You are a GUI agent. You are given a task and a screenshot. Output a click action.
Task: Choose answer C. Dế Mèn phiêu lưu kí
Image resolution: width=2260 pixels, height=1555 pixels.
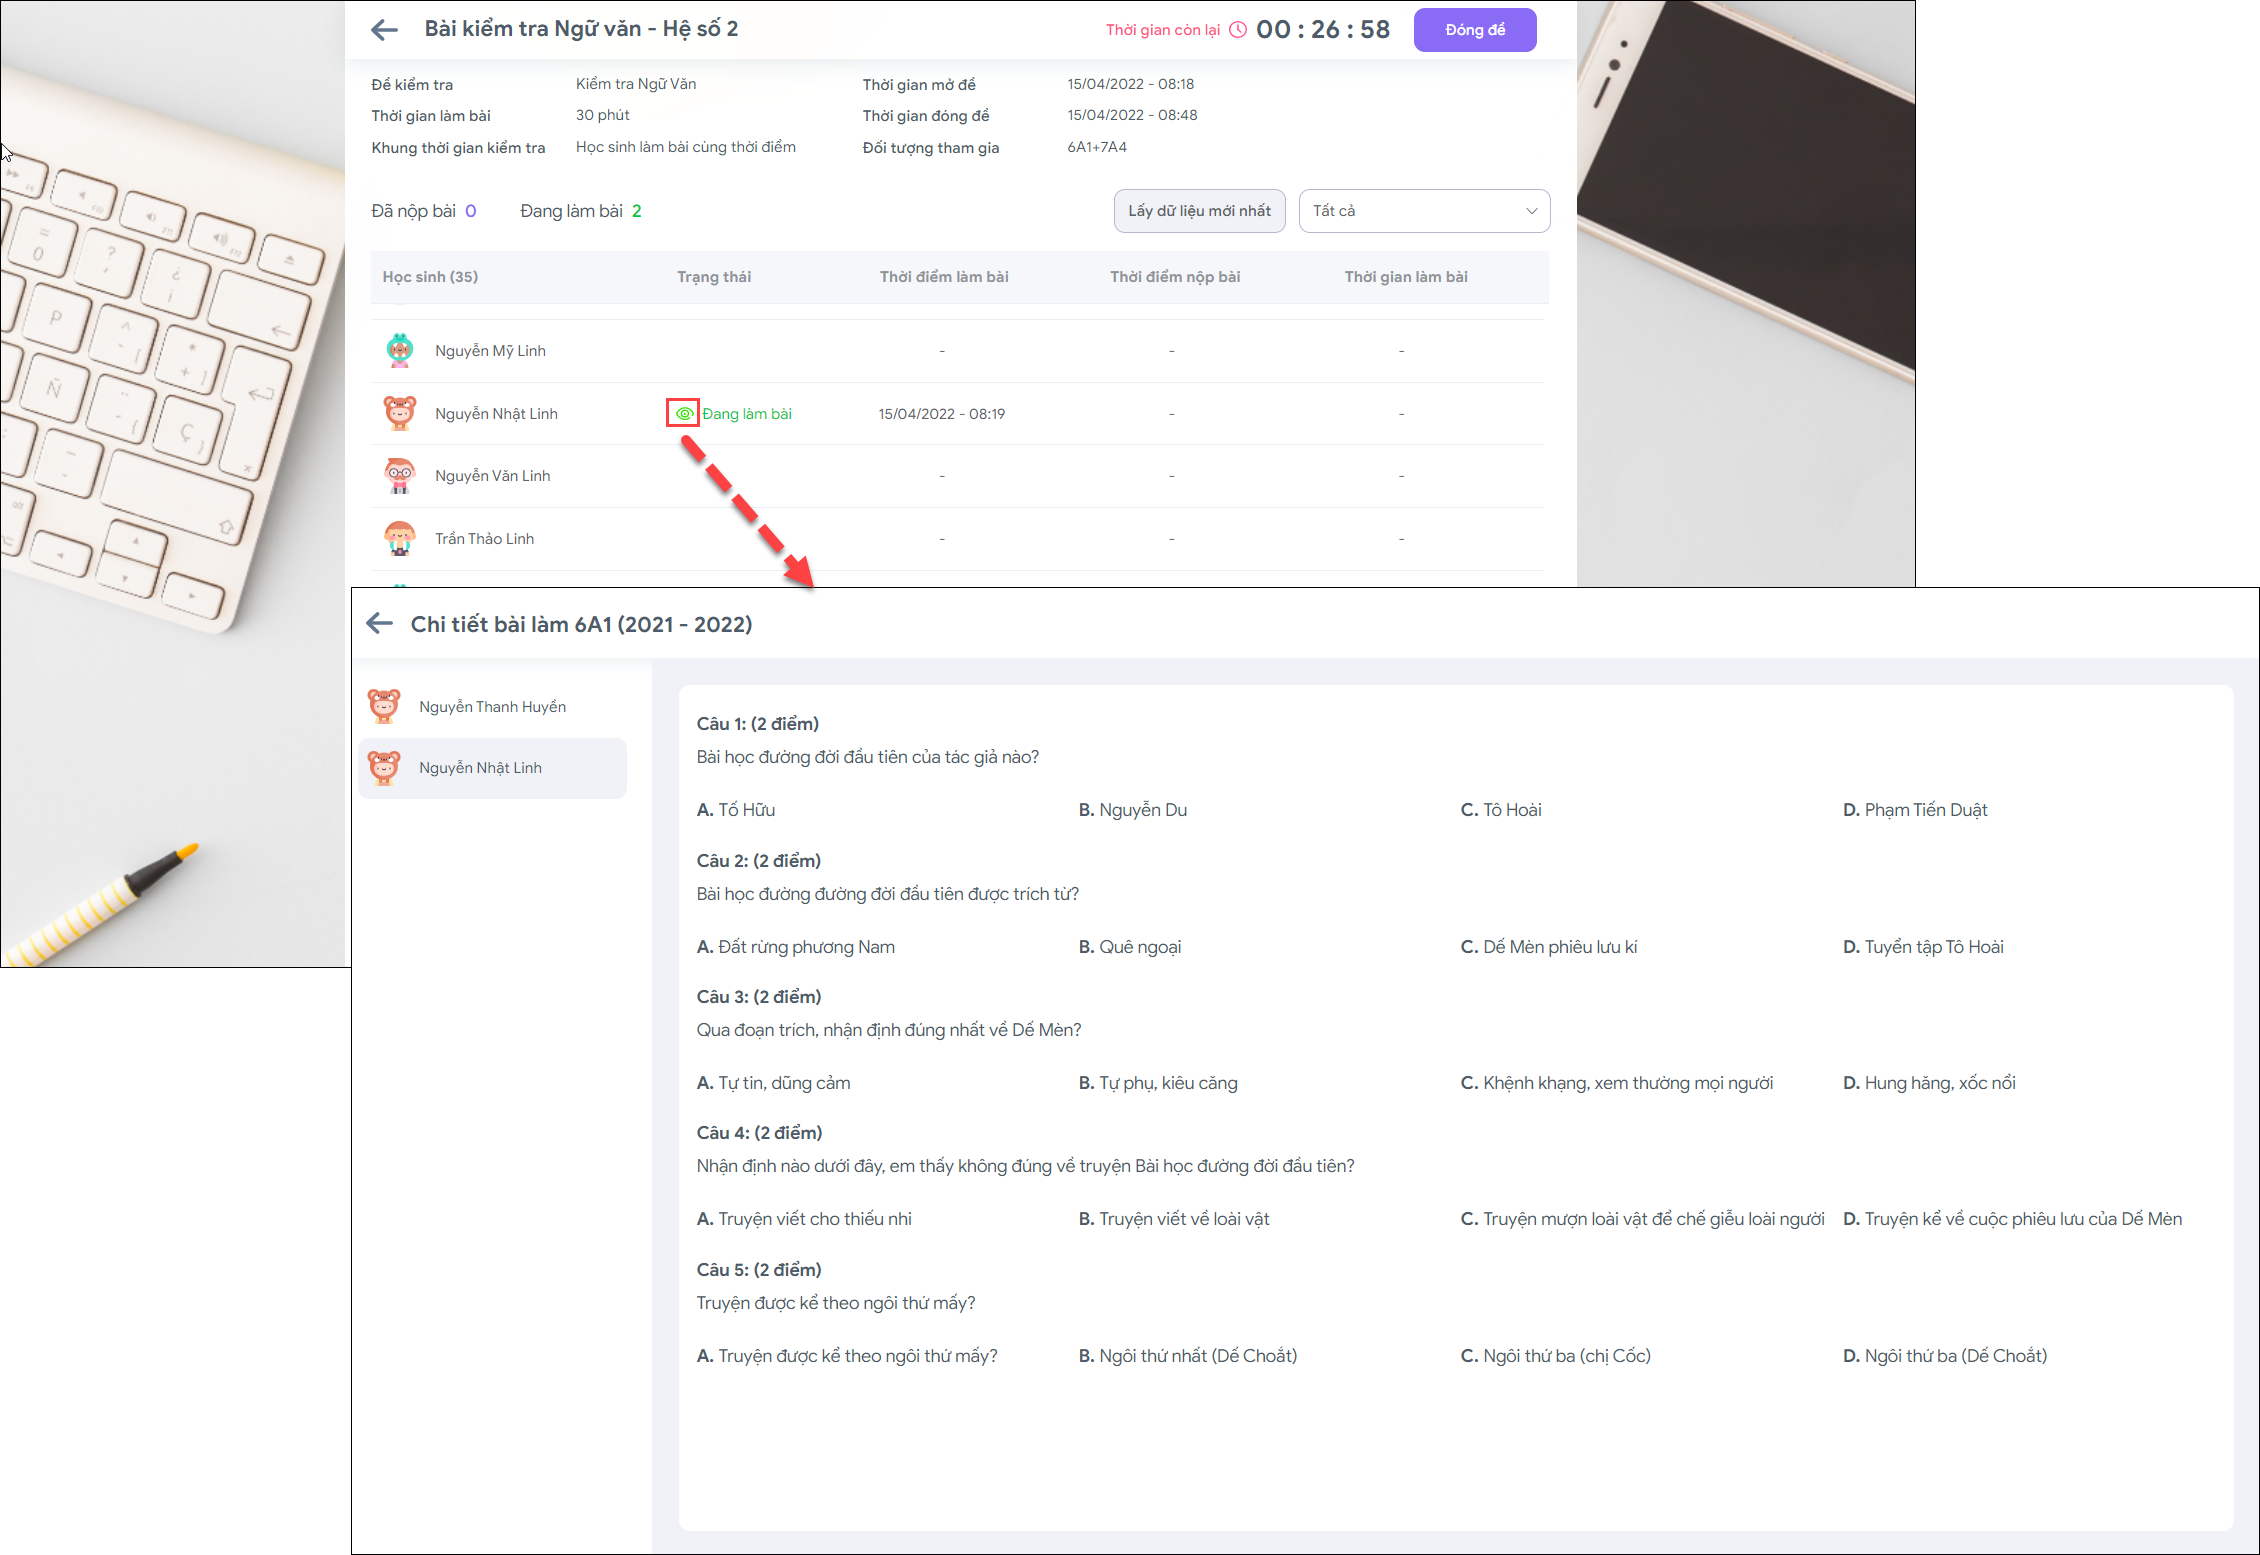[1549, 947]
